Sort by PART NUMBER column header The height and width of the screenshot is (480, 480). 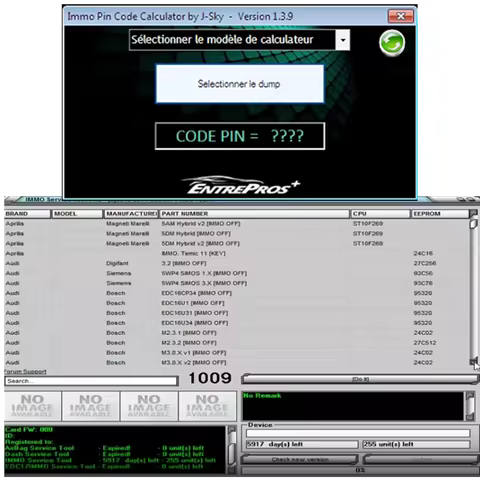[254, 214]
